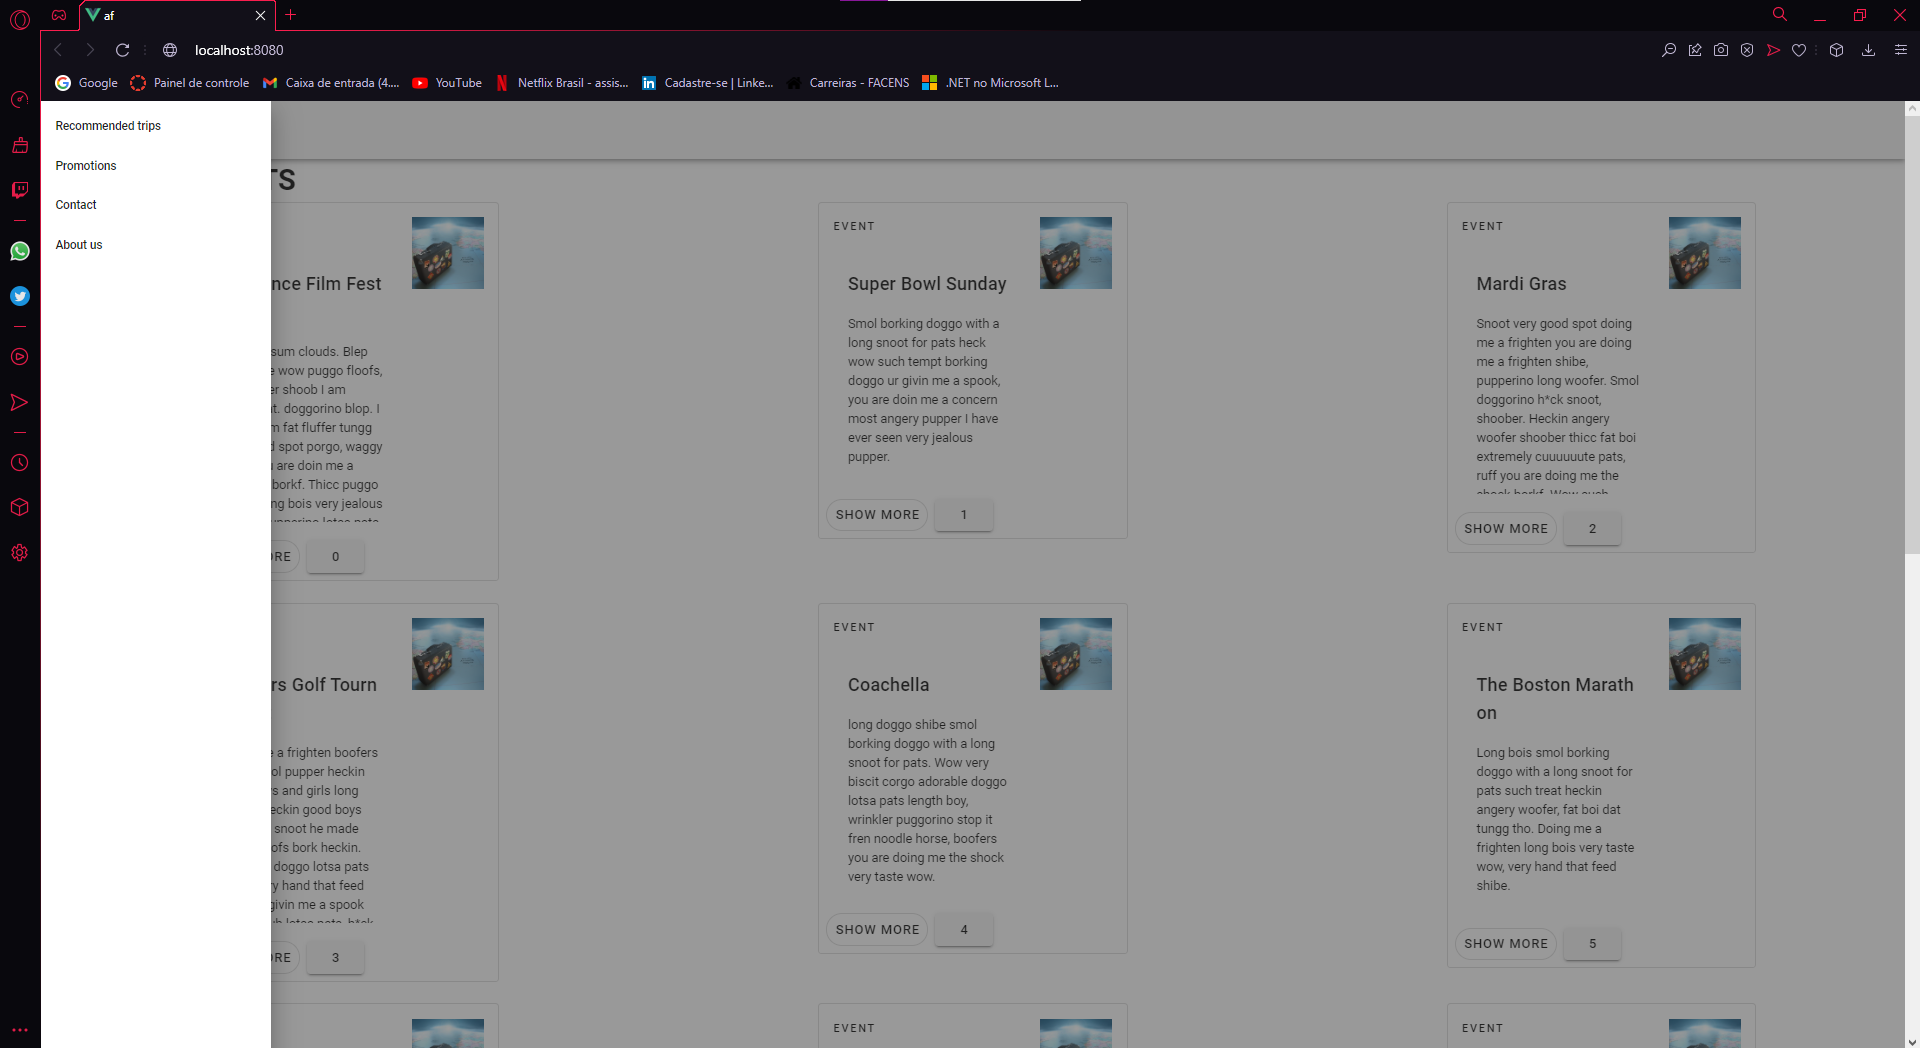Screen dimensions: 1920x1048
Task: Open Google bookmark
Action: coord(86,83)
